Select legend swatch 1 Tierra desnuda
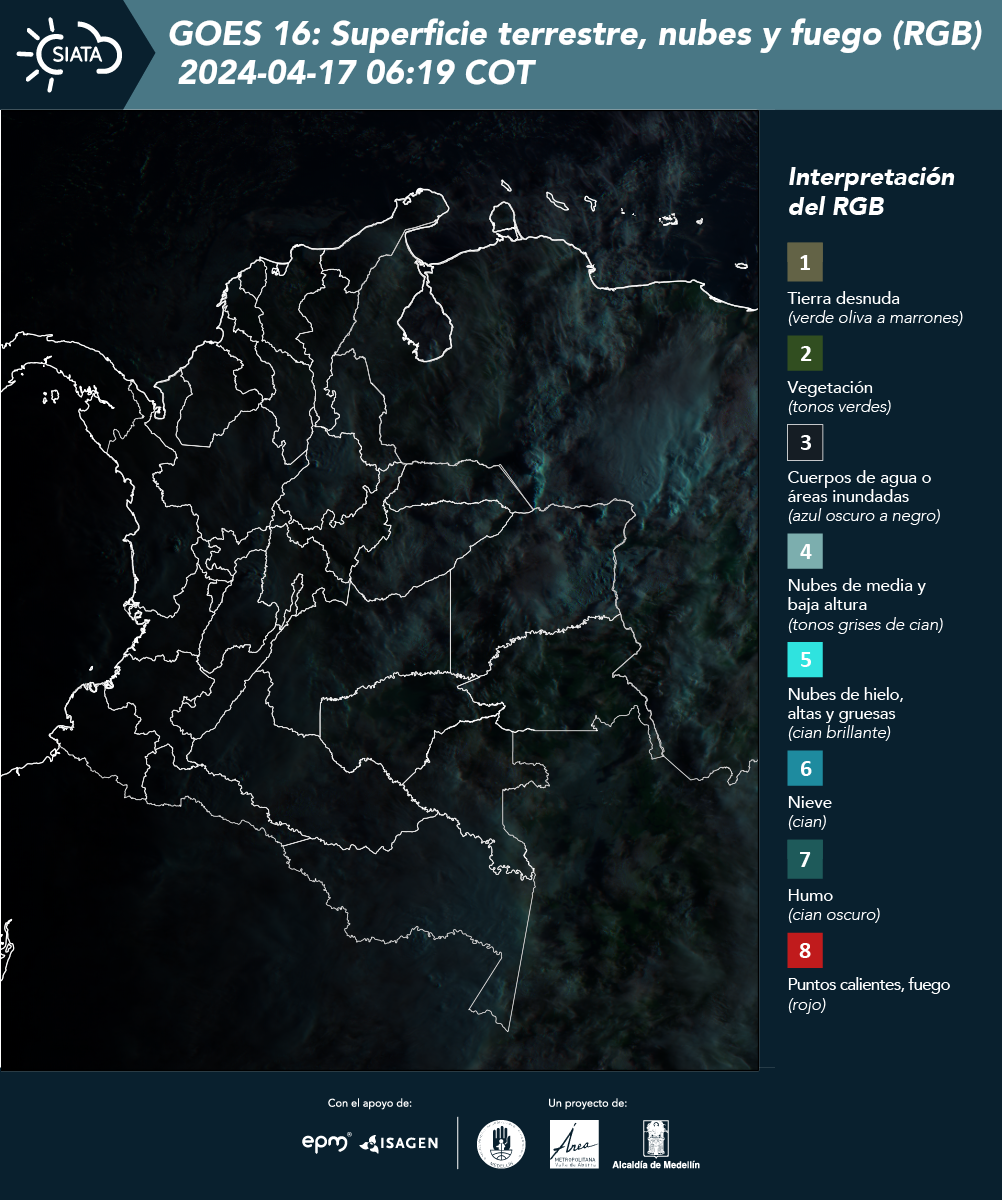The image size is (1002, 1200). (805, 262)
